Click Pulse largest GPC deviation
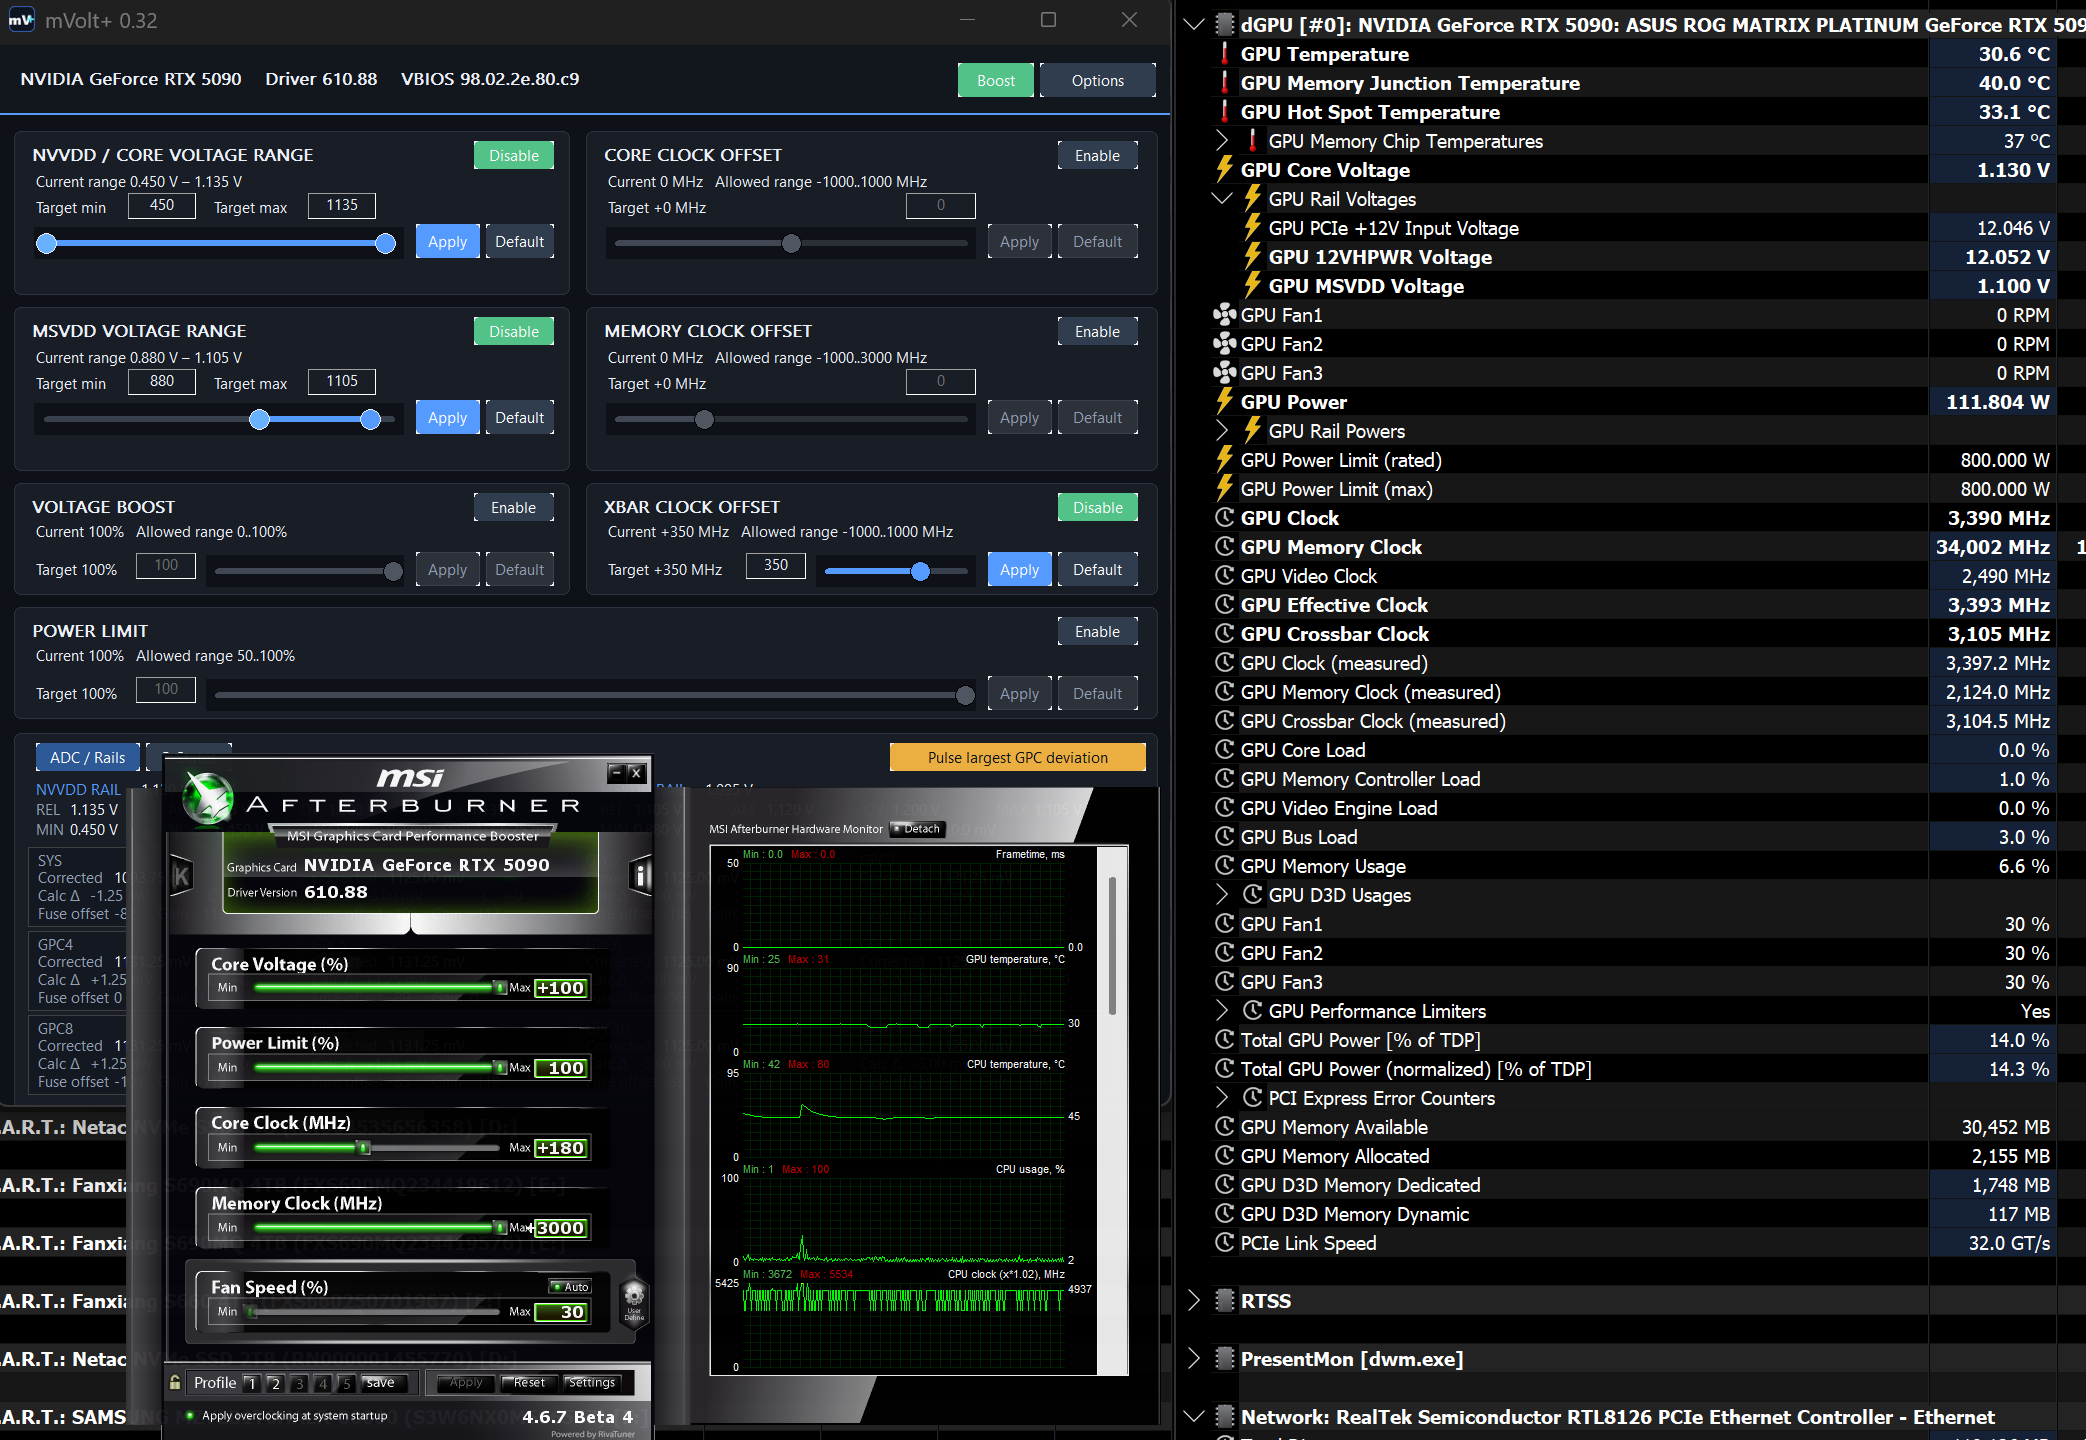Screen dimensions: 2086x1440 click(1018, 758)
